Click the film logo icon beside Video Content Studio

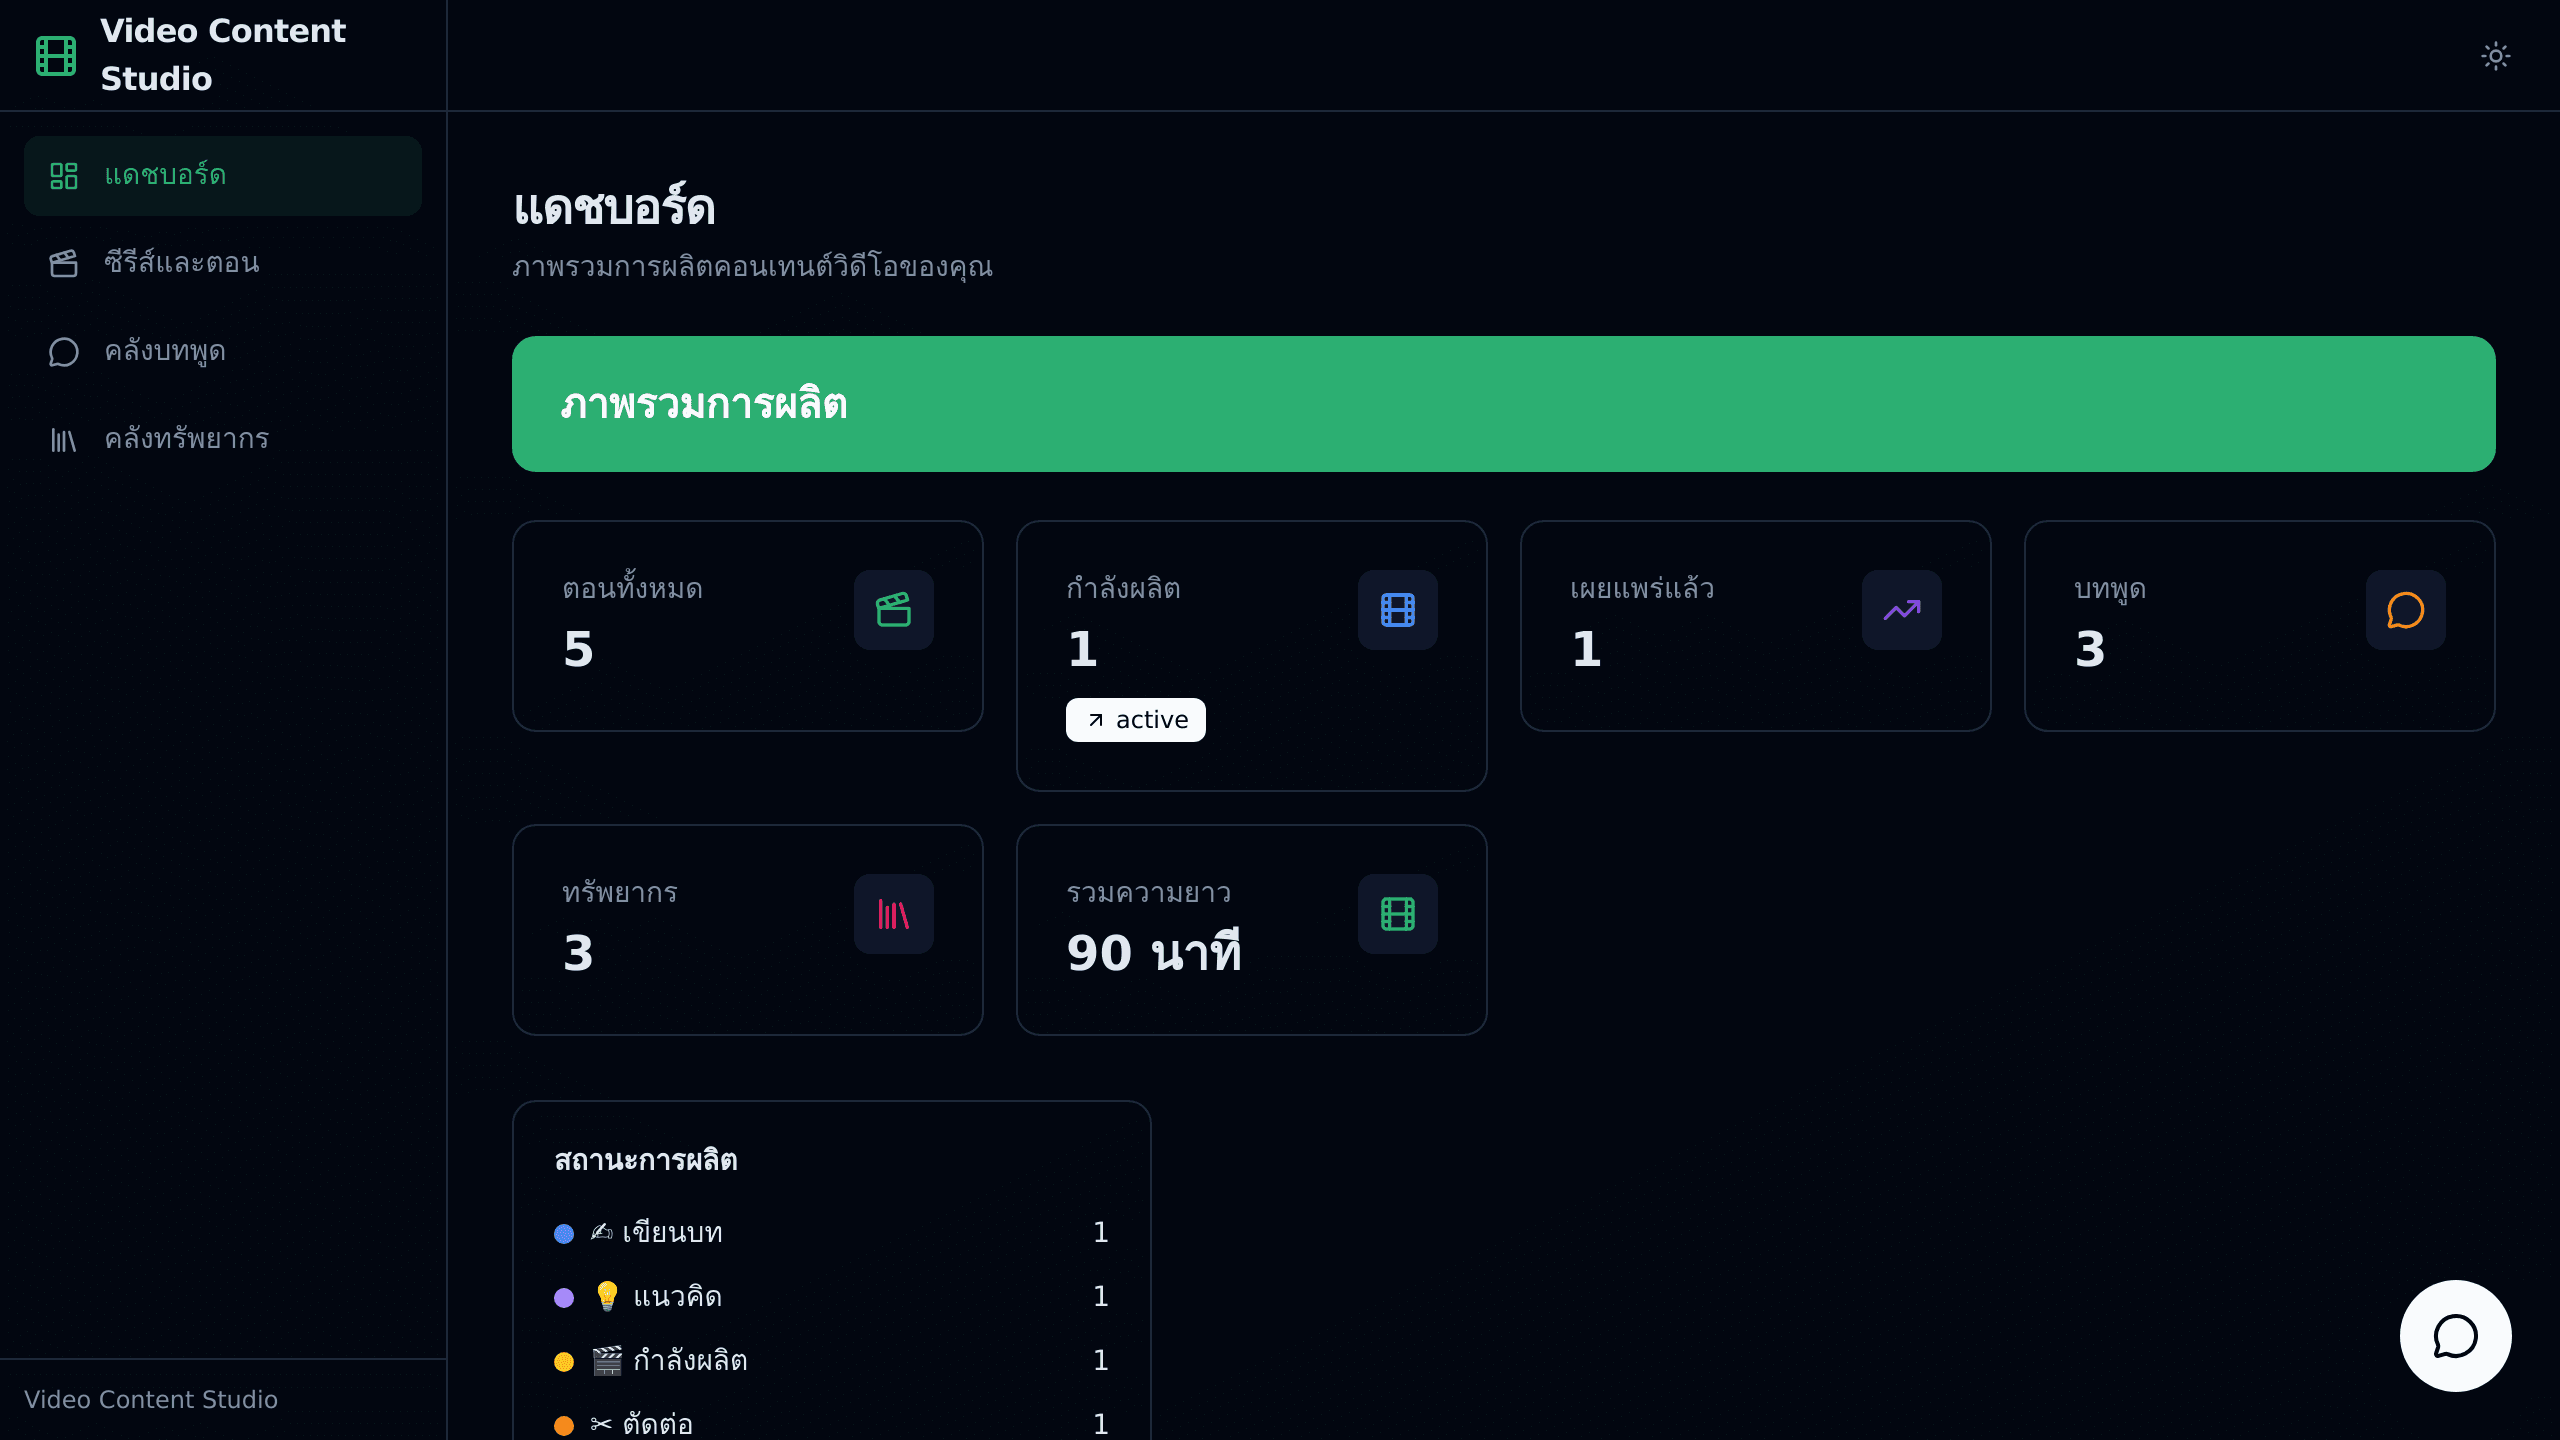point(56,55)
